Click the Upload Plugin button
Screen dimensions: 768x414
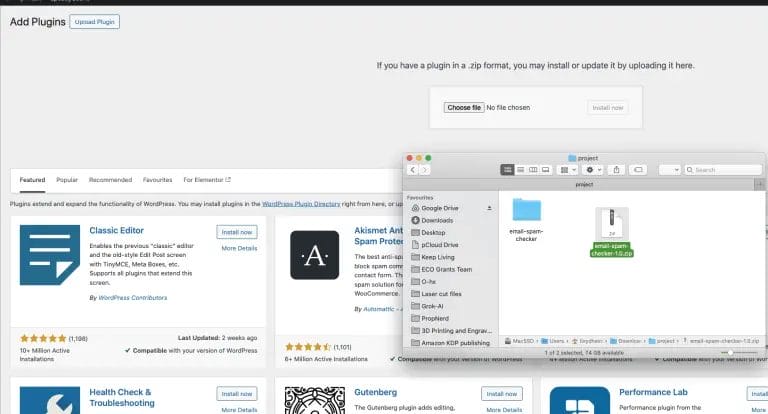94,22
